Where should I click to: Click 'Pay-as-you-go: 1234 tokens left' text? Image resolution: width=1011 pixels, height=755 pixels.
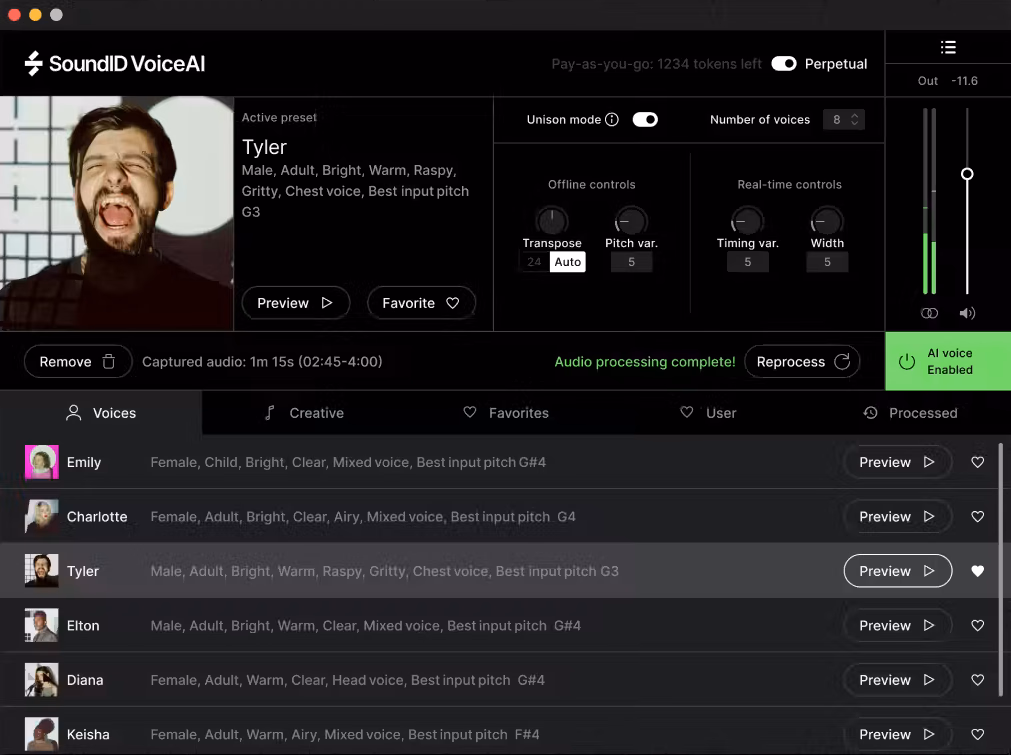click(x=656, y=64)
